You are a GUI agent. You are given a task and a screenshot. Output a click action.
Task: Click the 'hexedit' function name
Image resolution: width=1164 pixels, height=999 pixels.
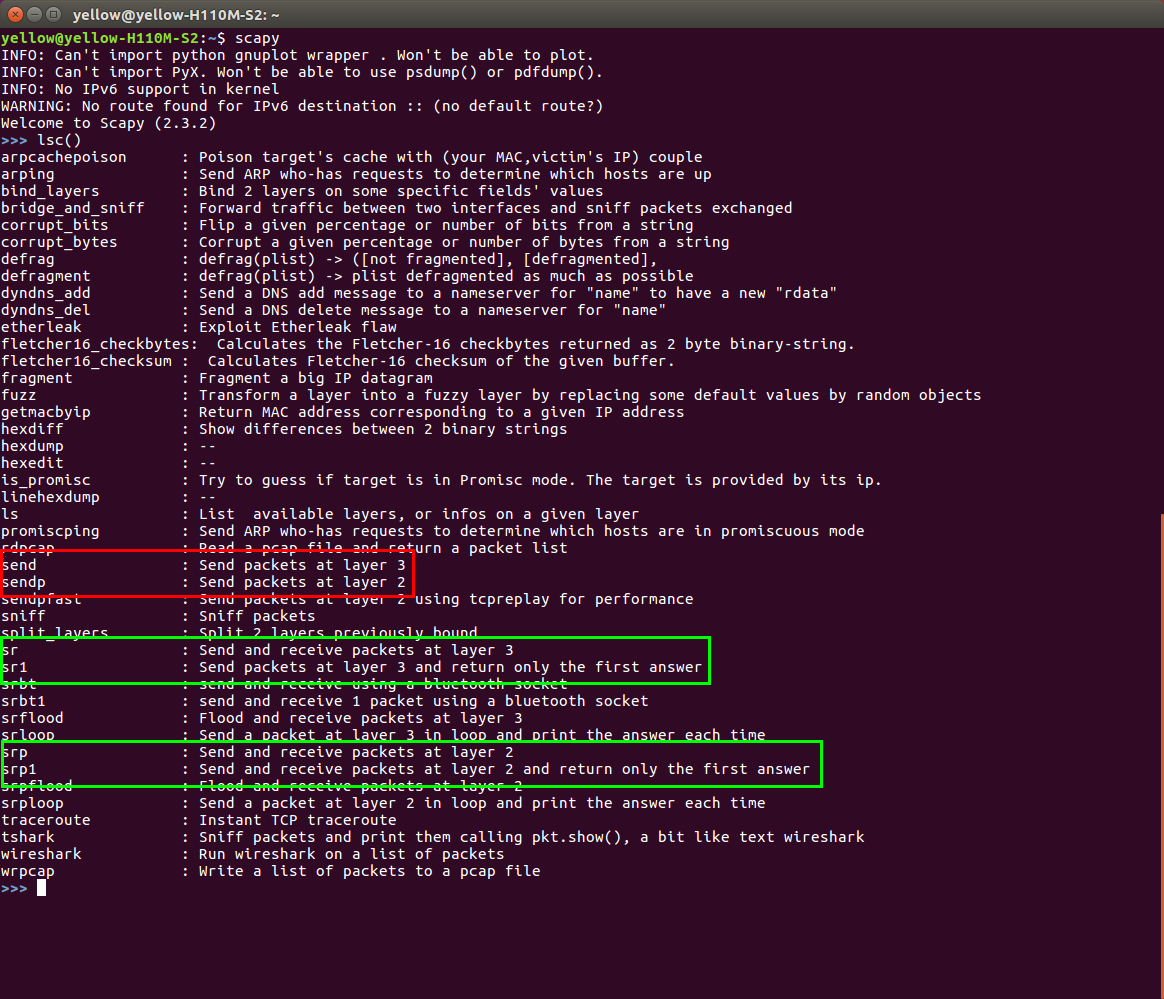pyautogui.click(x=32, y=463)
